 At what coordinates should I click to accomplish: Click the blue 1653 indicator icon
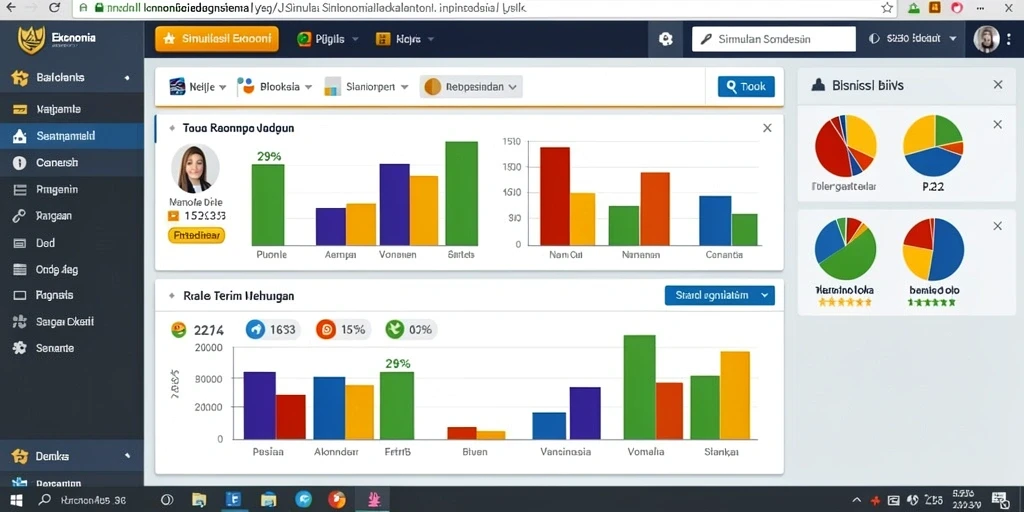(255, 330)
